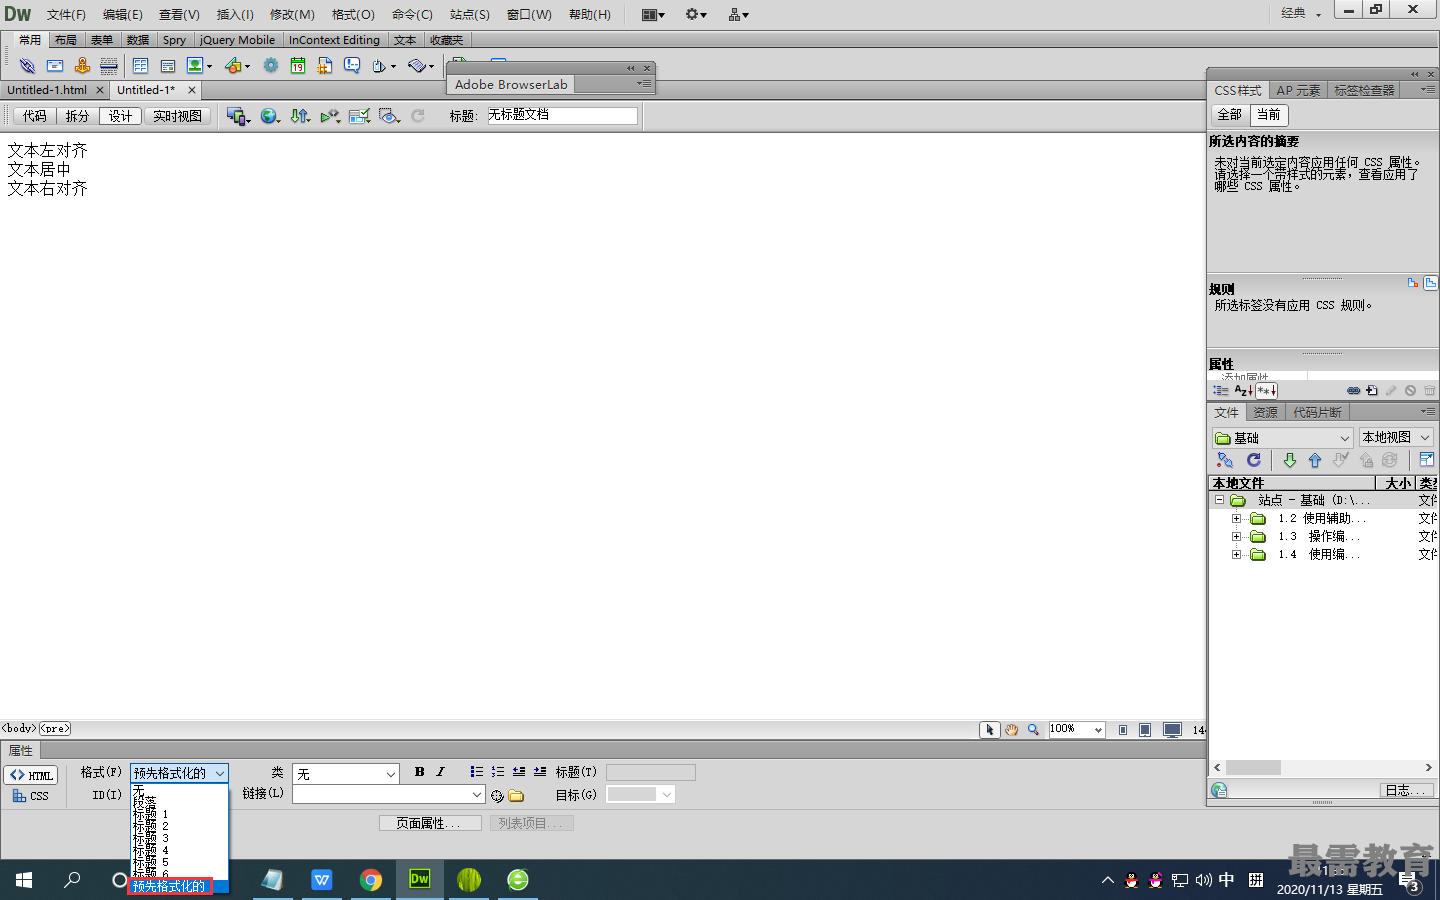
Task: Switch Properties to CSS mode
Action: (x=31, y=796)
